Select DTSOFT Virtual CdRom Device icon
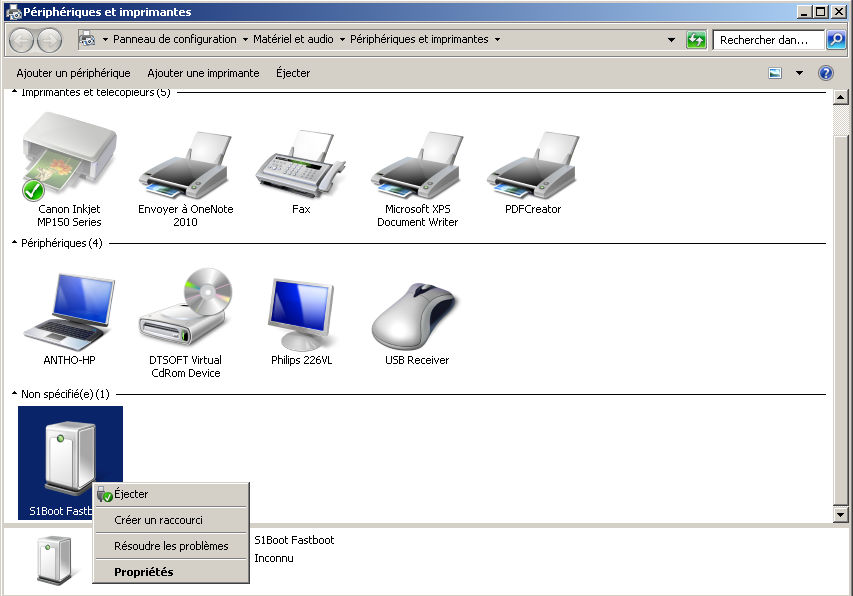This screenshot has width=853, height=596. point(186,307)
